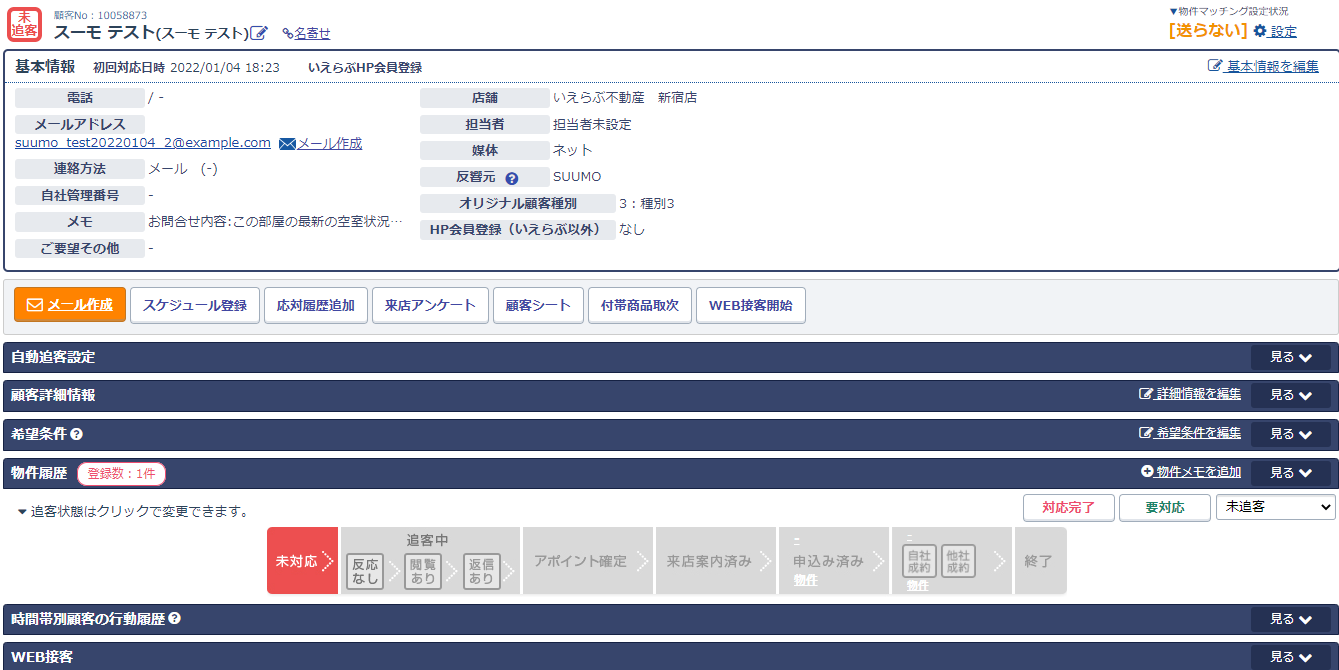This screenshot has height=670, width=1339.
Task: Click the 対応完了 button
Action: [1068, 508]
